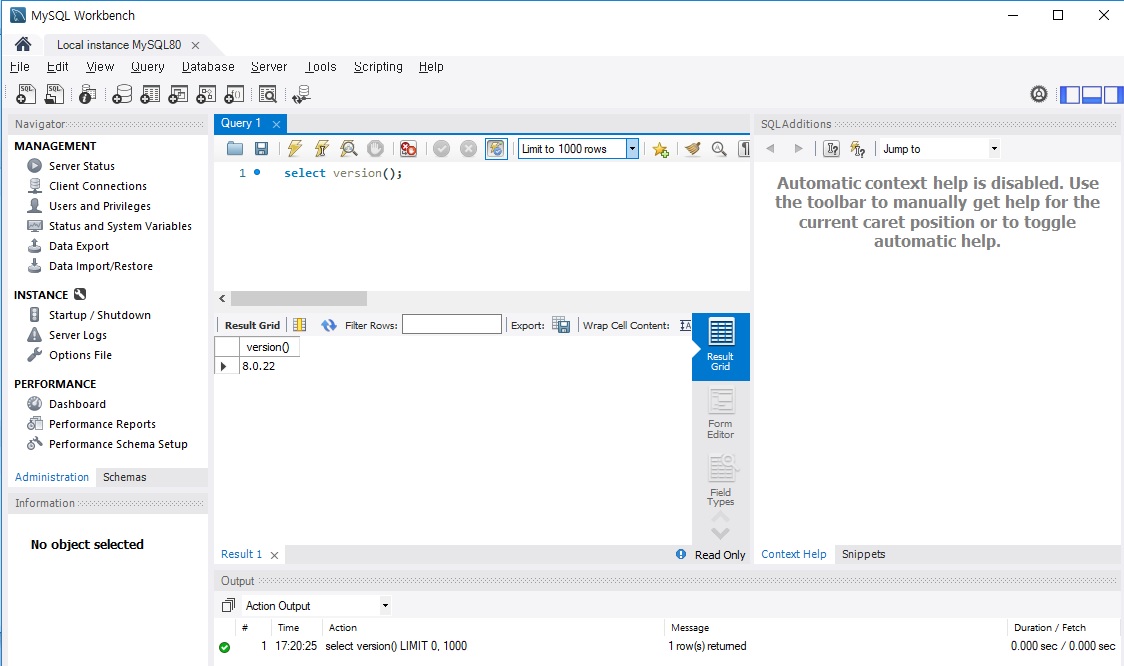Save the script to file icon
The width and height of the screenshot is (1124, 666).
tap(262, 148)
